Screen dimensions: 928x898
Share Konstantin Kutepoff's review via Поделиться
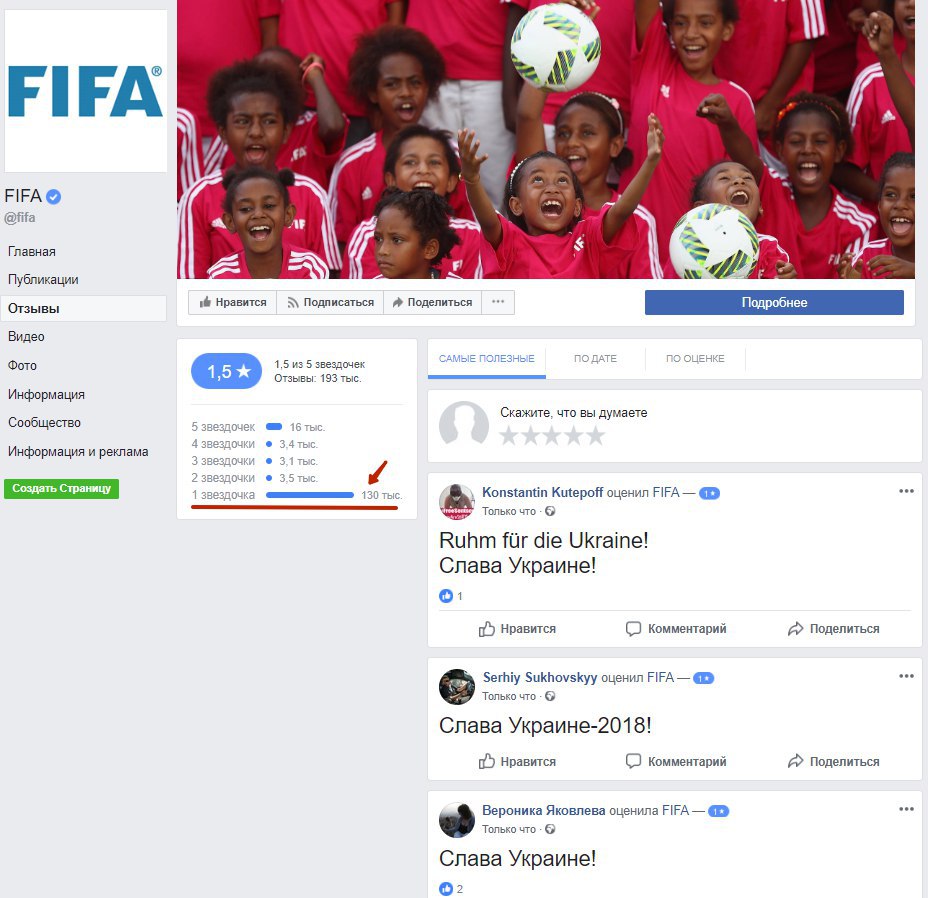pyautogui.click(x=833, y=629)
